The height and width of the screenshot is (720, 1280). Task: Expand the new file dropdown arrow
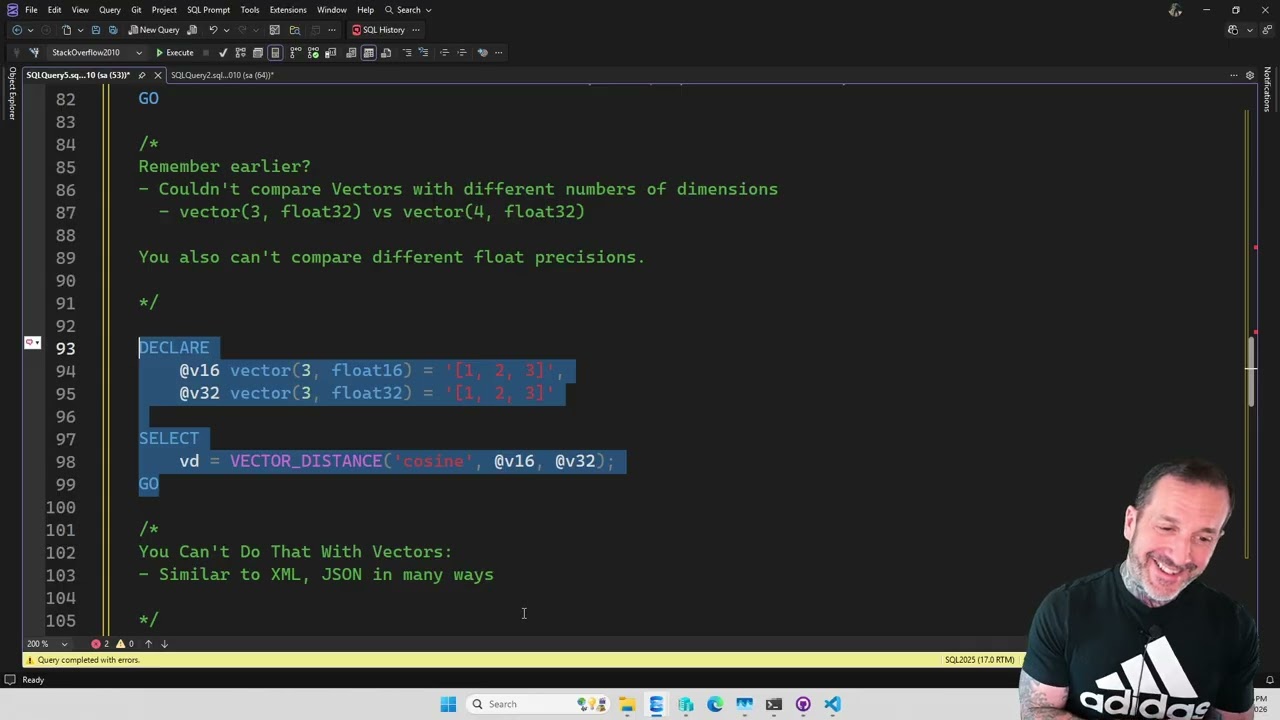pos(81,30)
